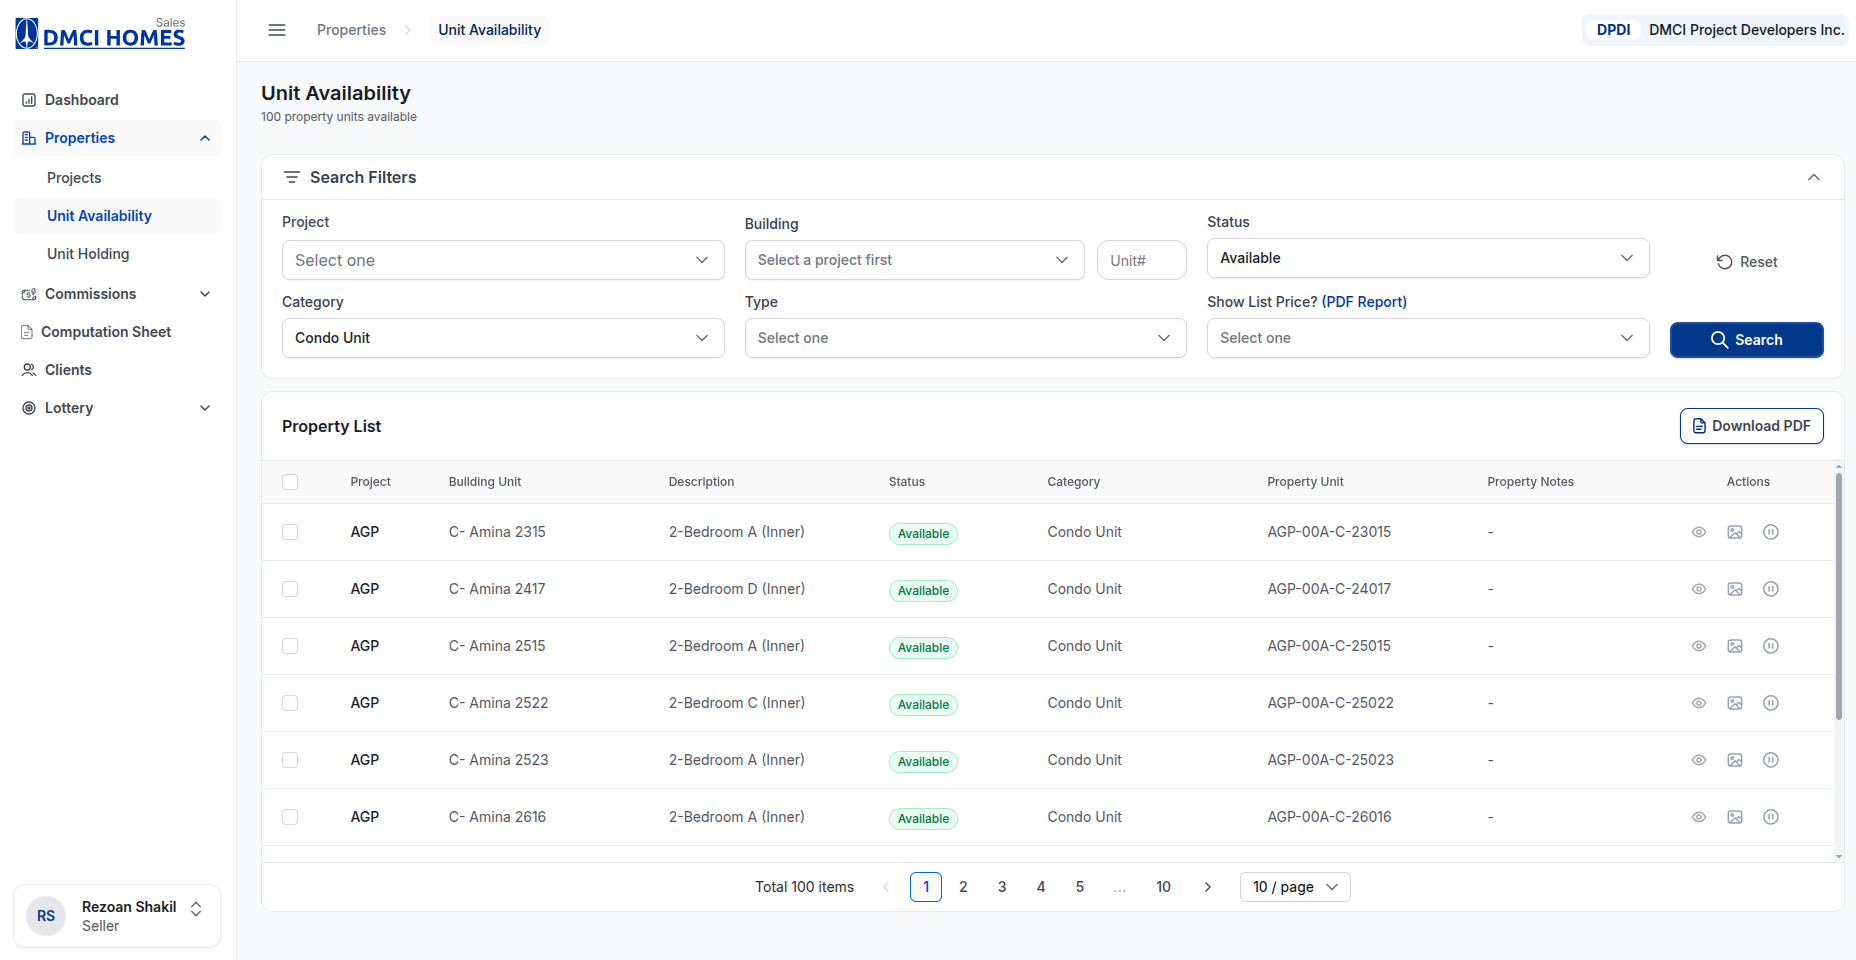Screen dimensions: 1856x960
Task: Click hold icon for C- Amina 2417
Action: (1771, 589)
